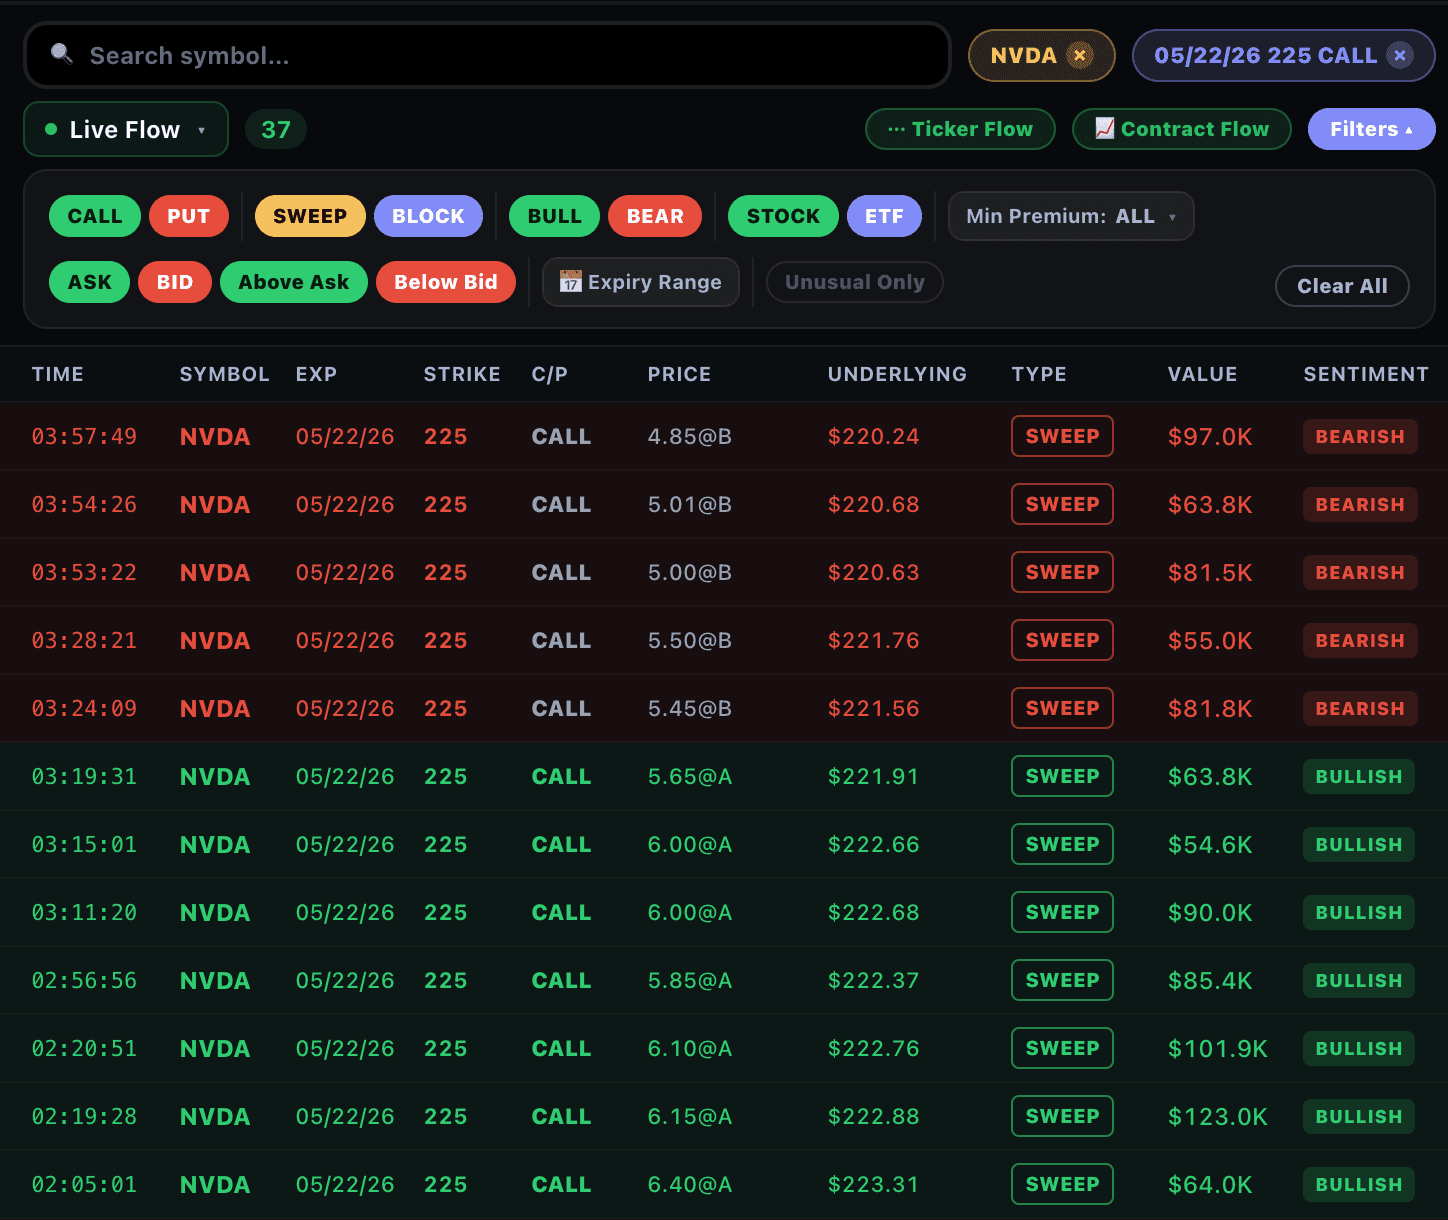
Task: Click BULLISH tag in the 03:19:31 row
Action: pos(1359,776)
